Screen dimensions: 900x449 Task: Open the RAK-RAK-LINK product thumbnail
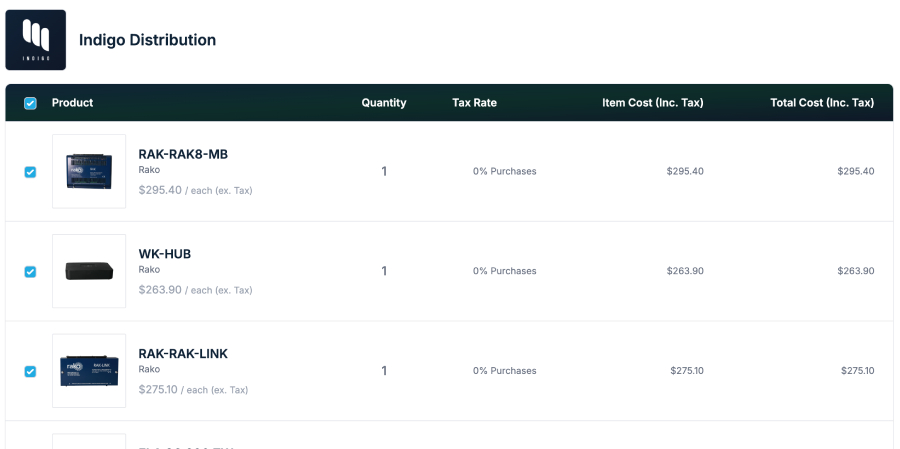(89, 370)
